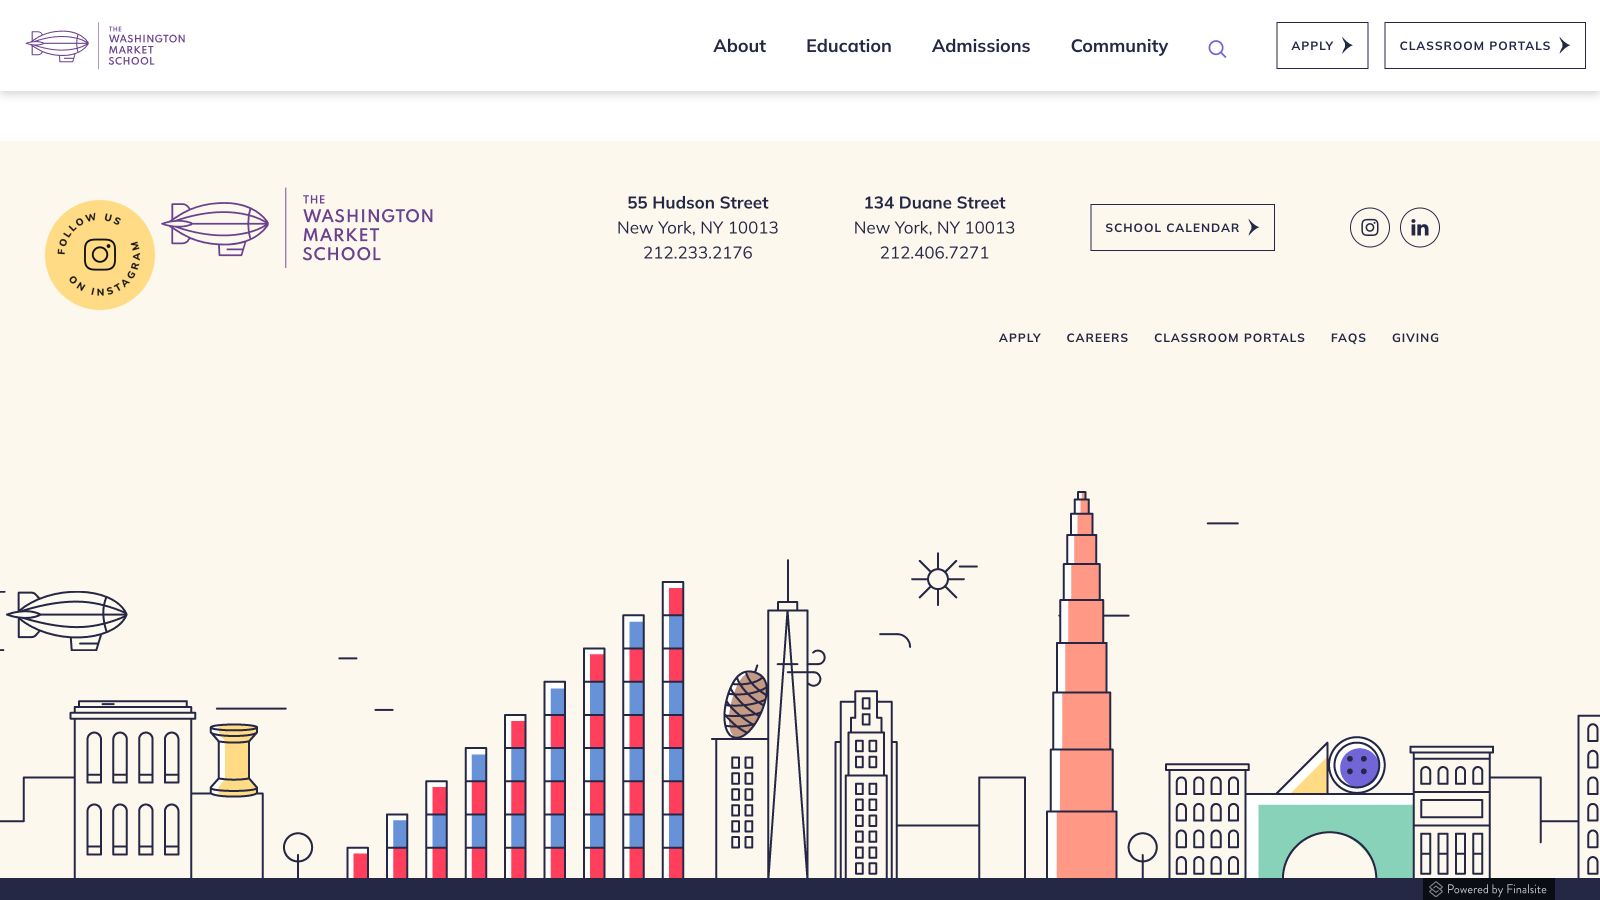The height and width of the screenshot is (900, 1600).
Task: Click the header Washington Market School logo
Action: pos(105,45)
